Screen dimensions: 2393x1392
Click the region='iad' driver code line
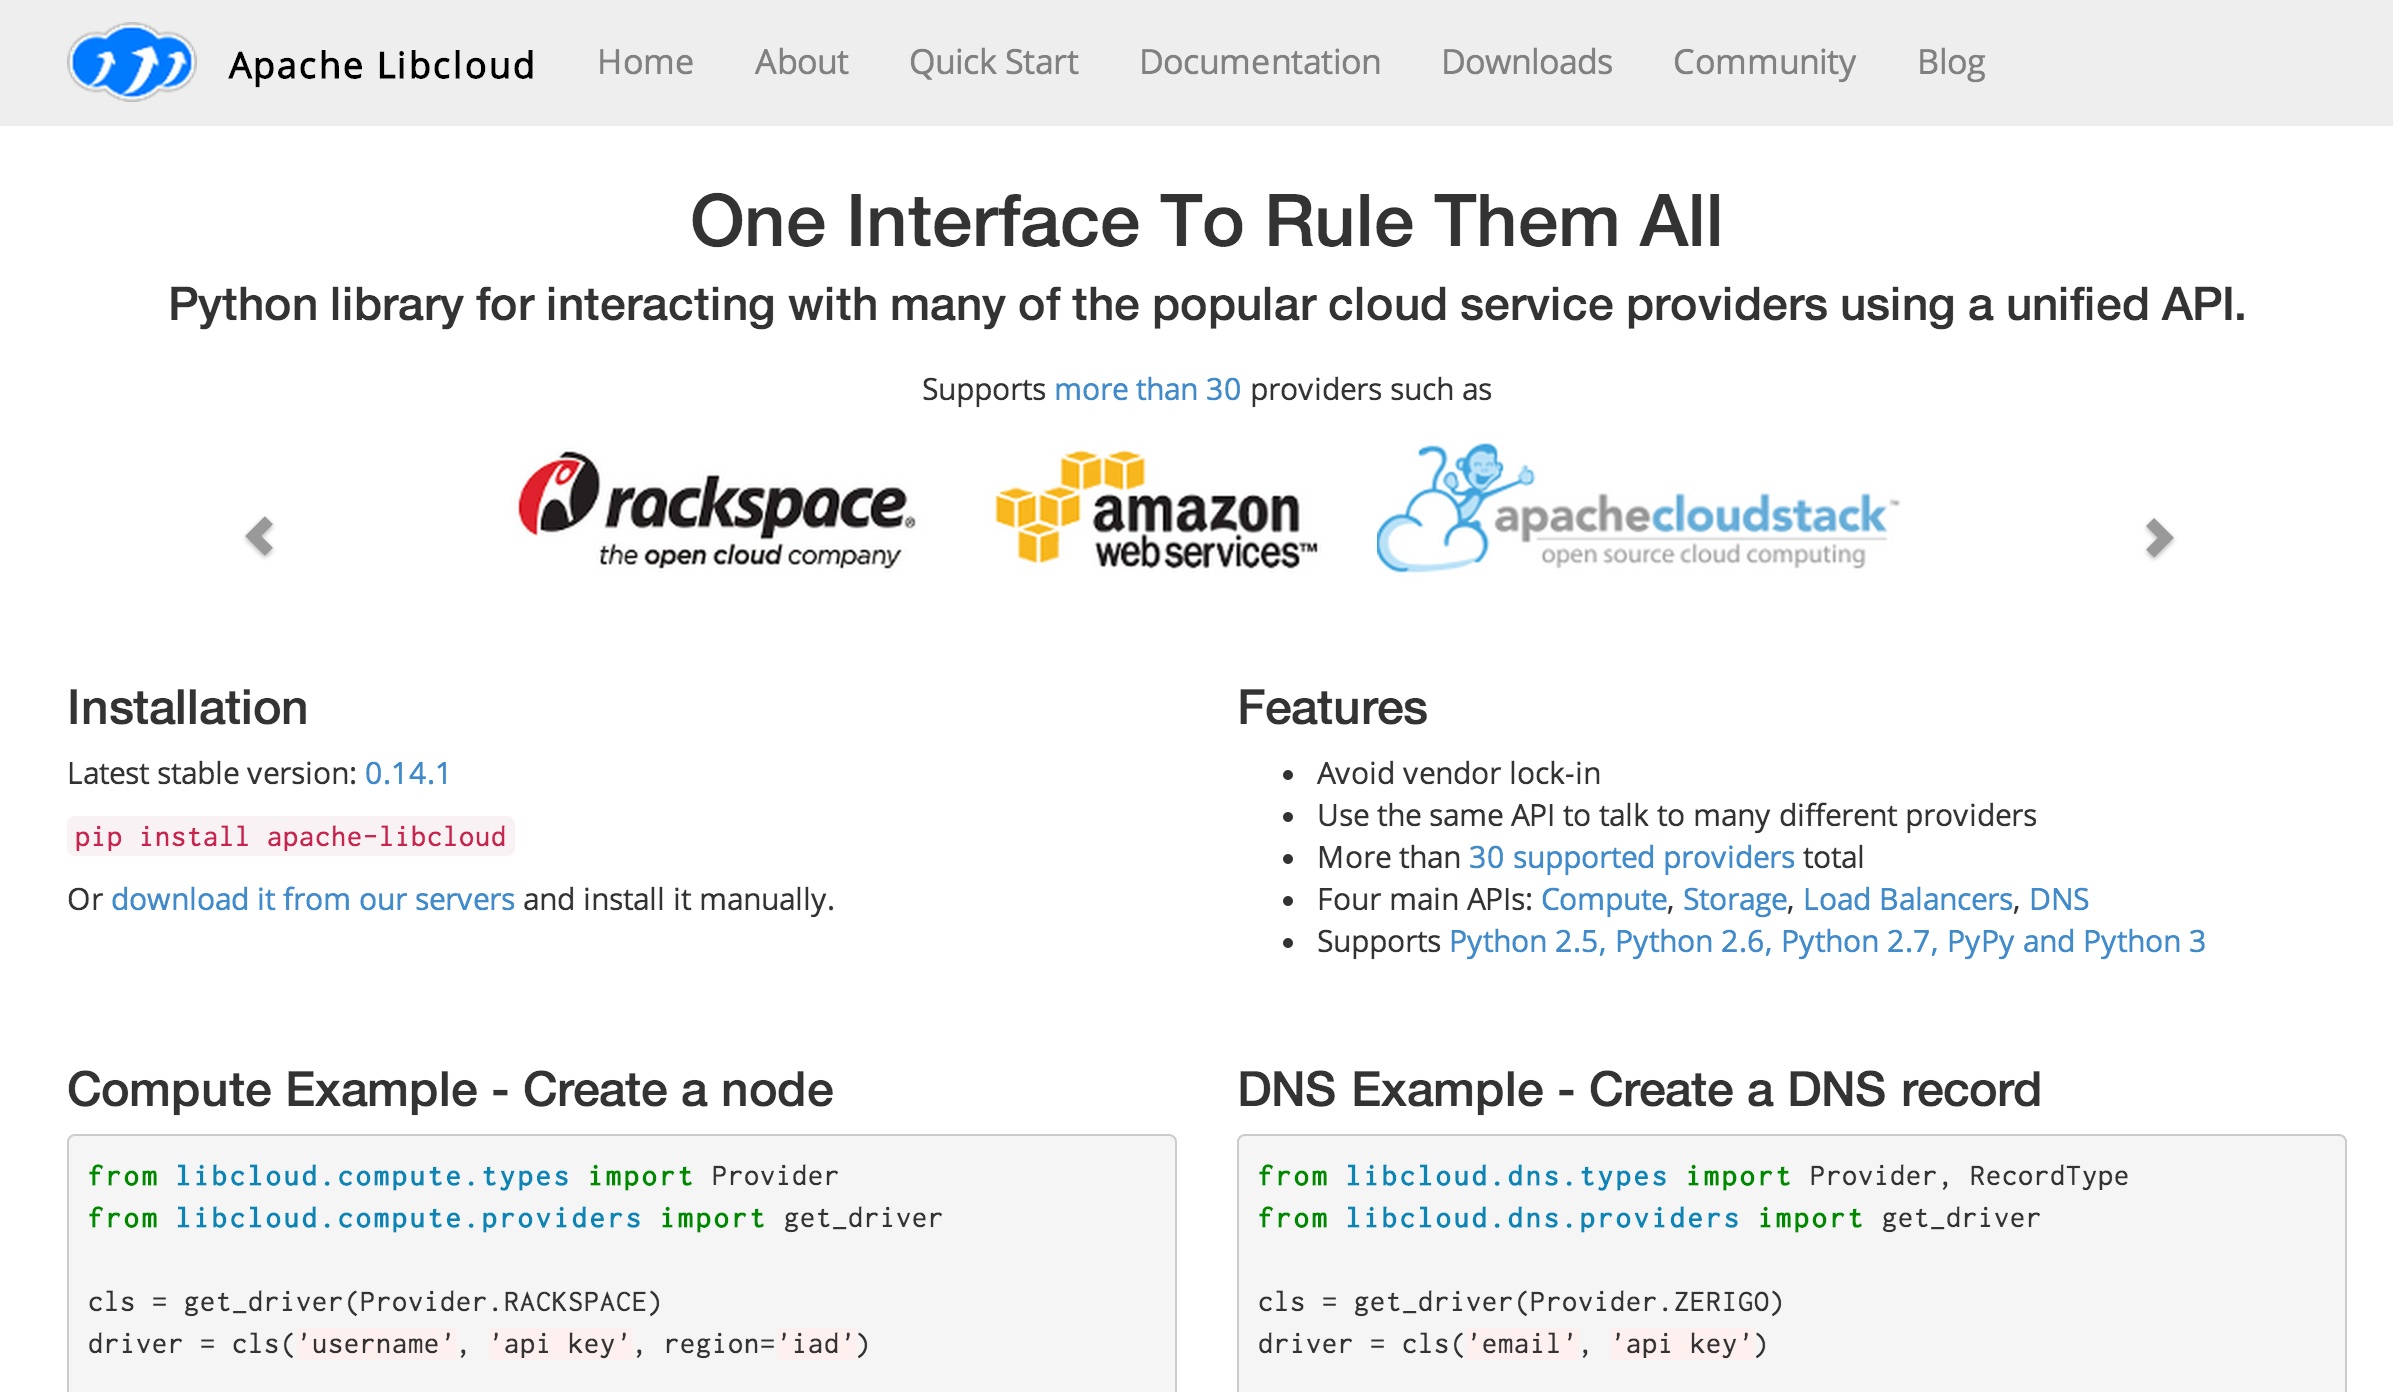pos(479,1344)
